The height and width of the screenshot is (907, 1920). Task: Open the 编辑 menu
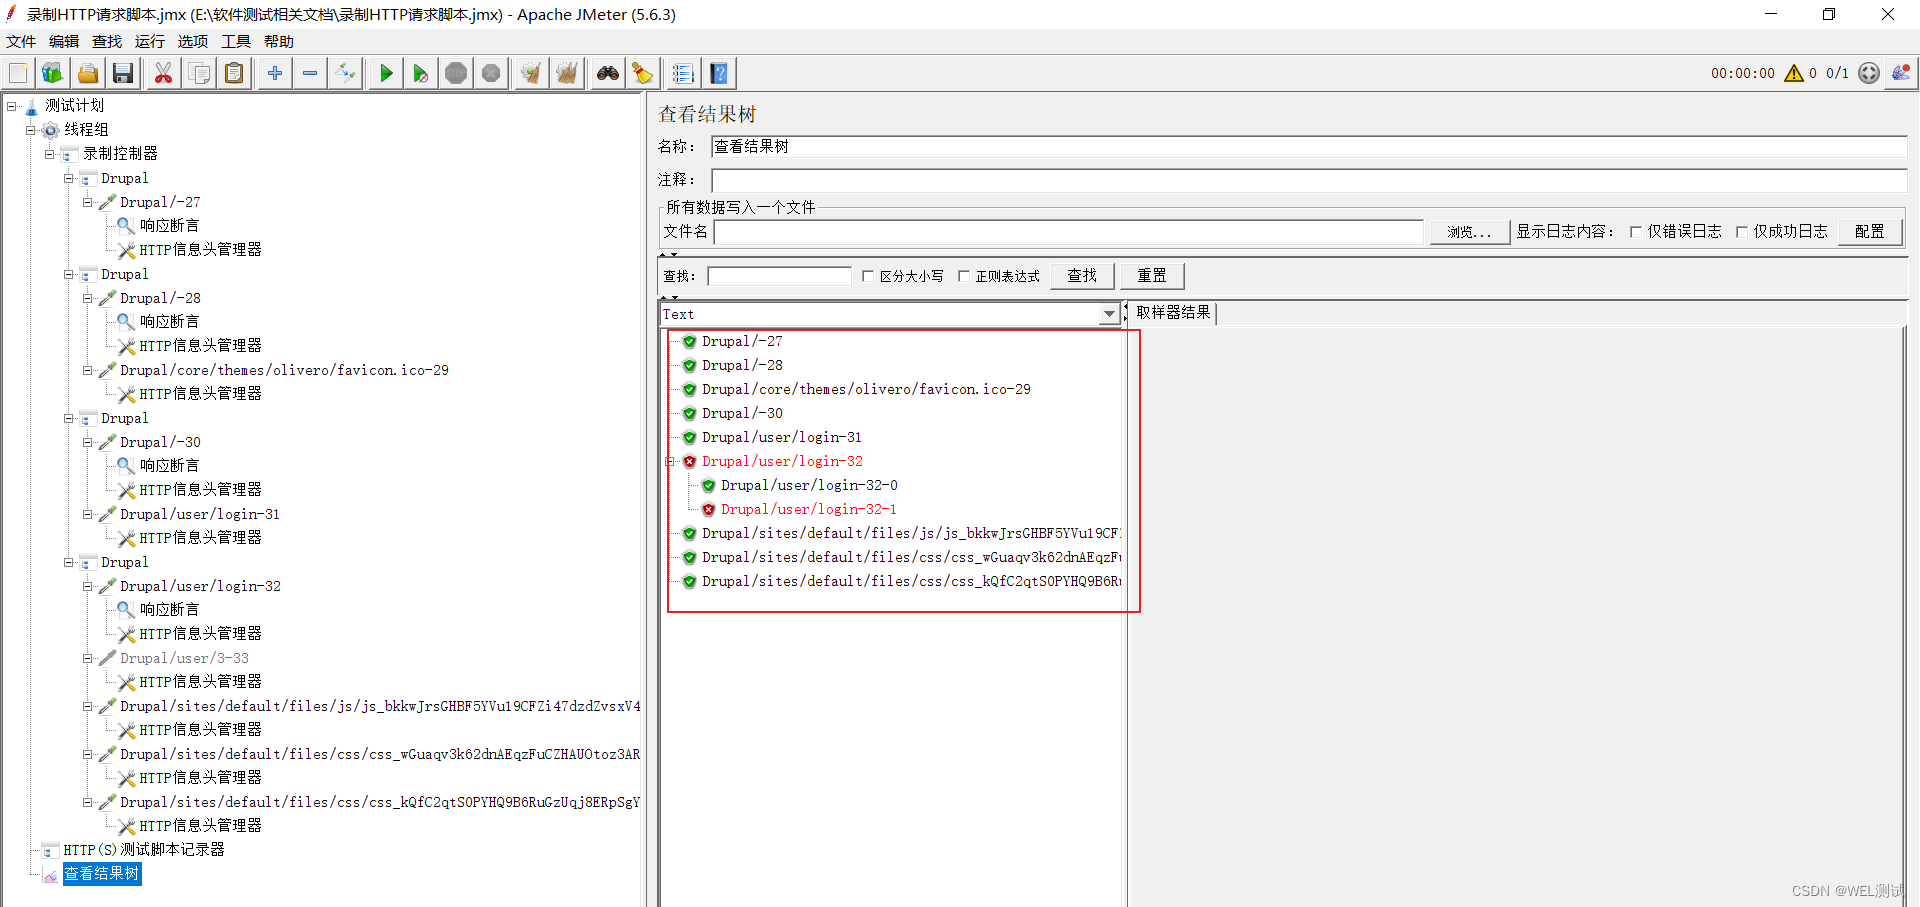click(x=64, y=41)
